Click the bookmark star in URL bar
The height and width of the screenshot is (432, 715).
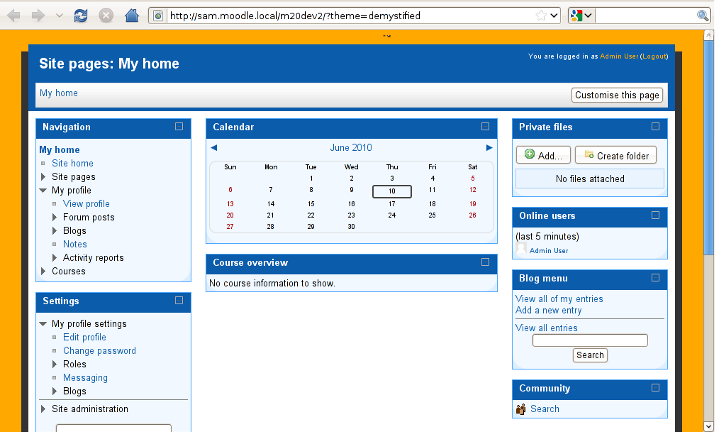541,15
